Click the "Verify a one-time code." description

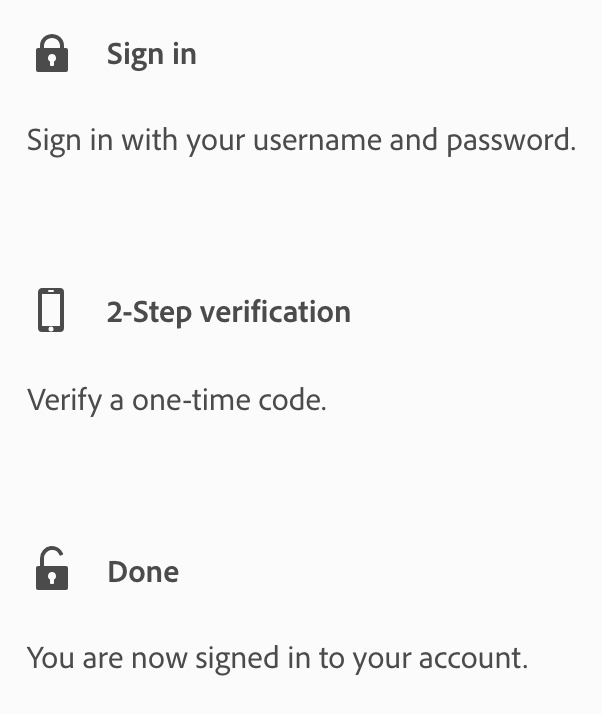point(176,400)
